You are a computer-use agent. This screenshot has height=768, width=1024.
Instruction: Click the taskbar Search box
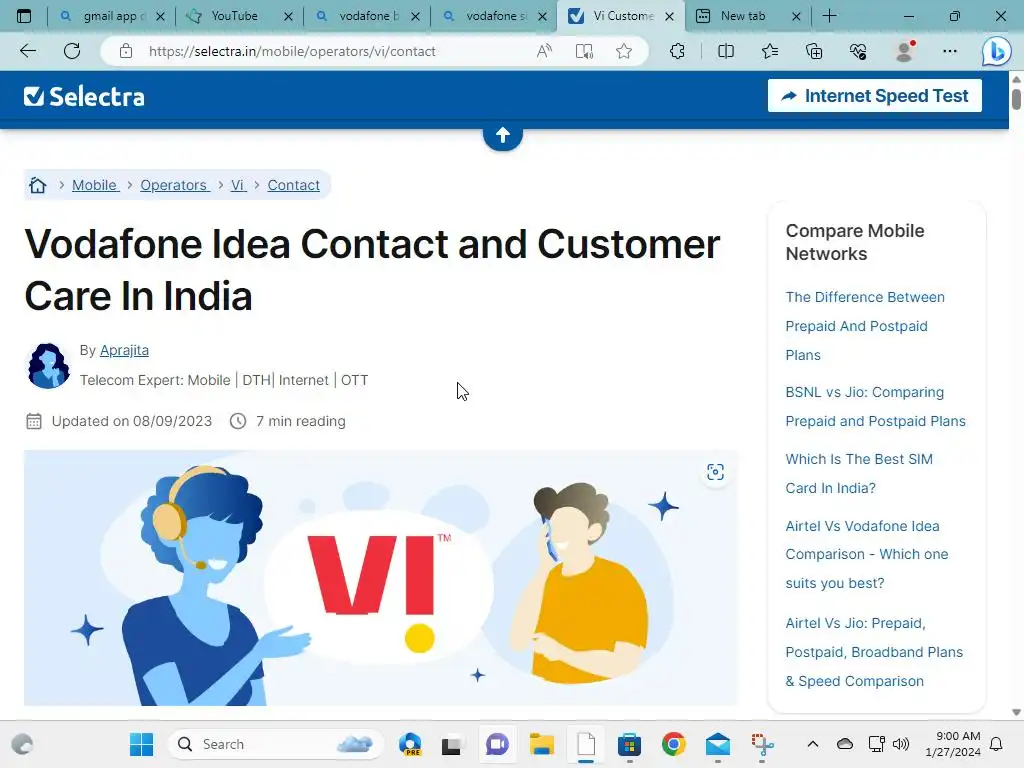point(276,744)
